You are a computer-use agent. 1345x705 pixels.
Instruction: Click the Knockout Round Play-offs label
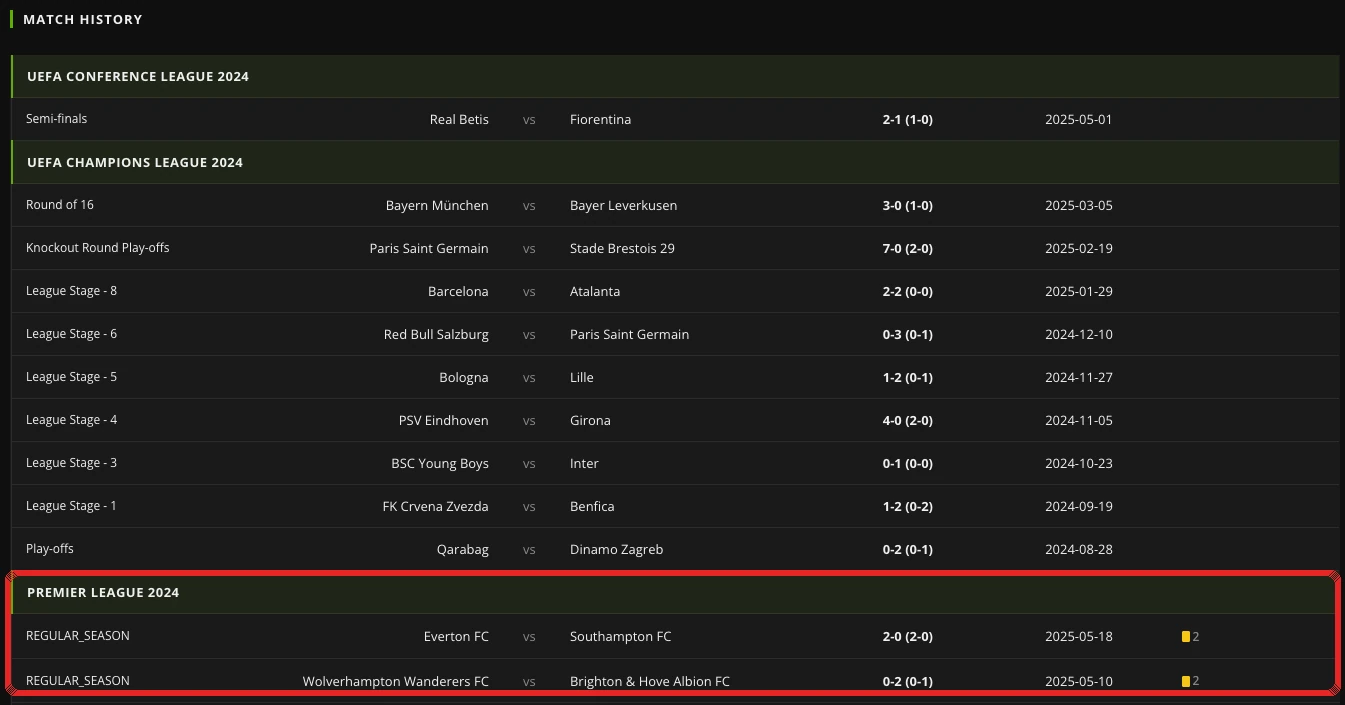point(98,247)
